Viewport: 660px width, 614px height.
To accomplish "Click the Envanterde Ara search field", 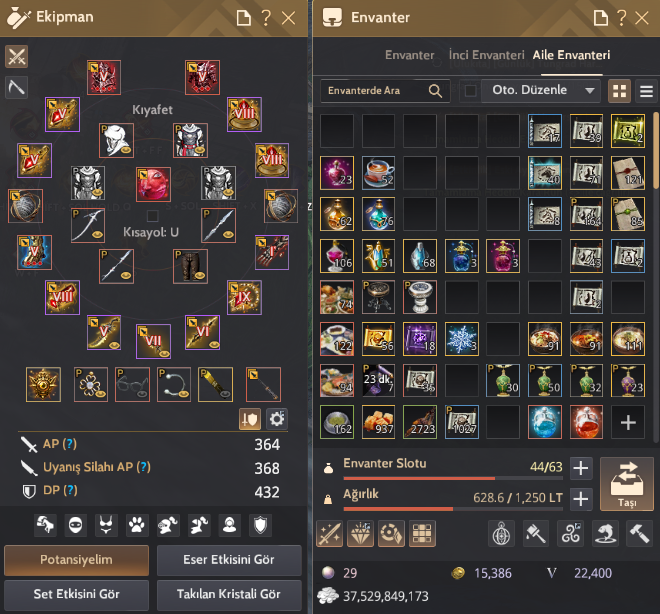I will point(385,90).
